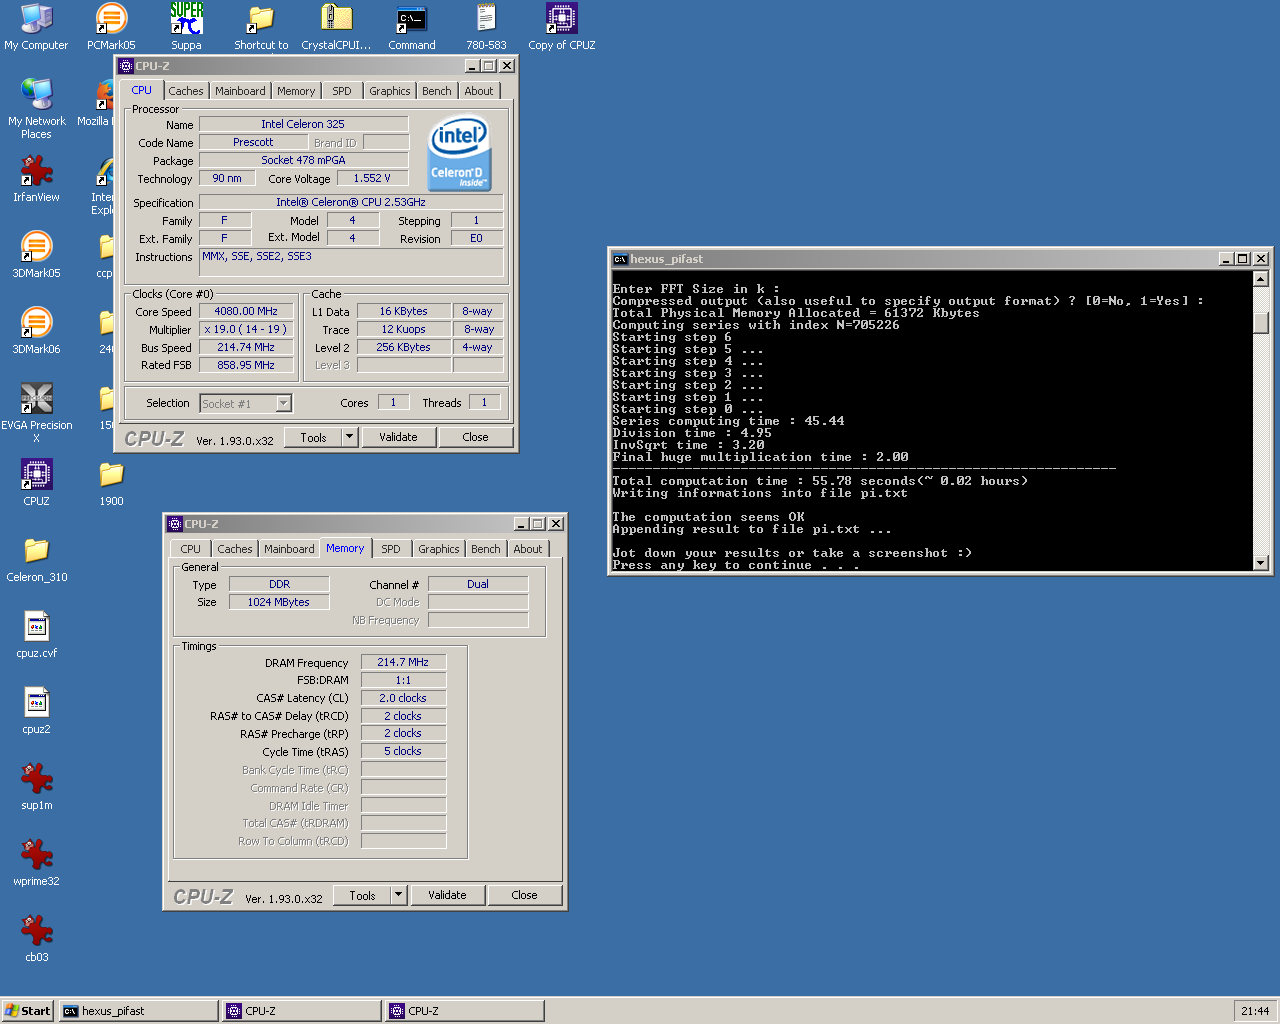Open the Socket #1 selection dropdown
Viewport: 1280px width, 1024px height.
284,404
